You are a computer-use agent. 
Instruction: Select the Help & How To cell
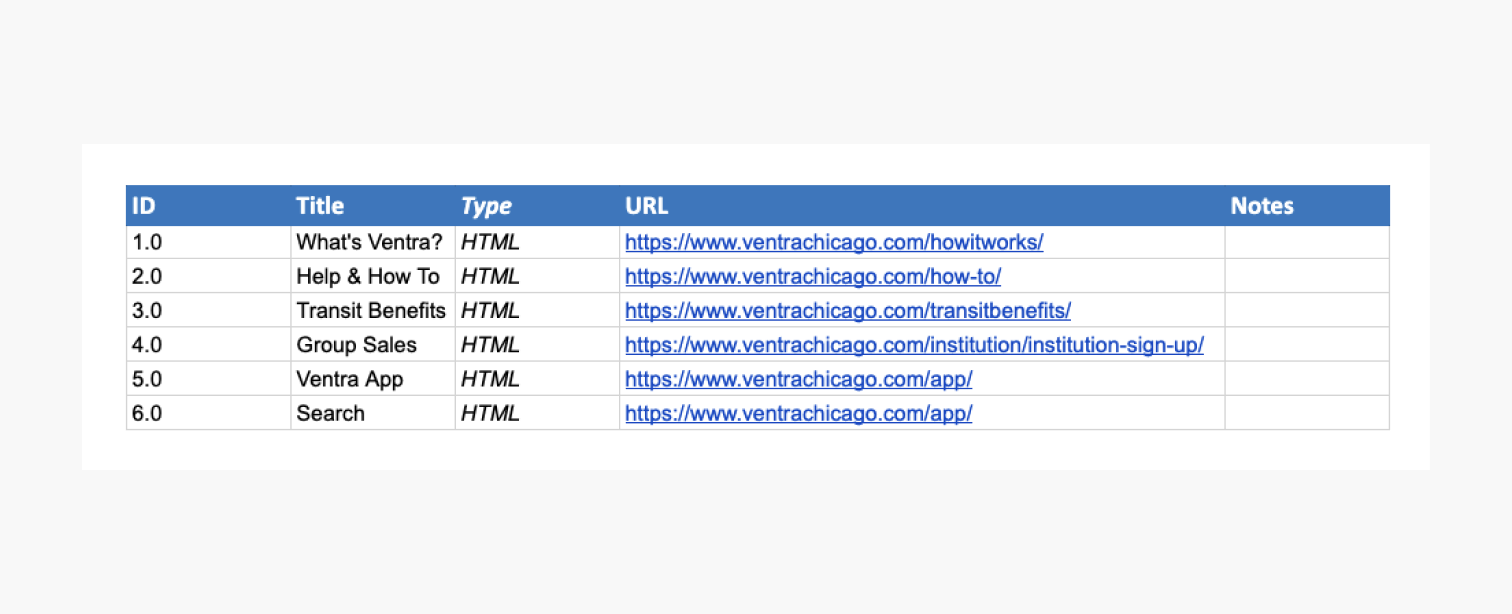[x=373, y=276]
